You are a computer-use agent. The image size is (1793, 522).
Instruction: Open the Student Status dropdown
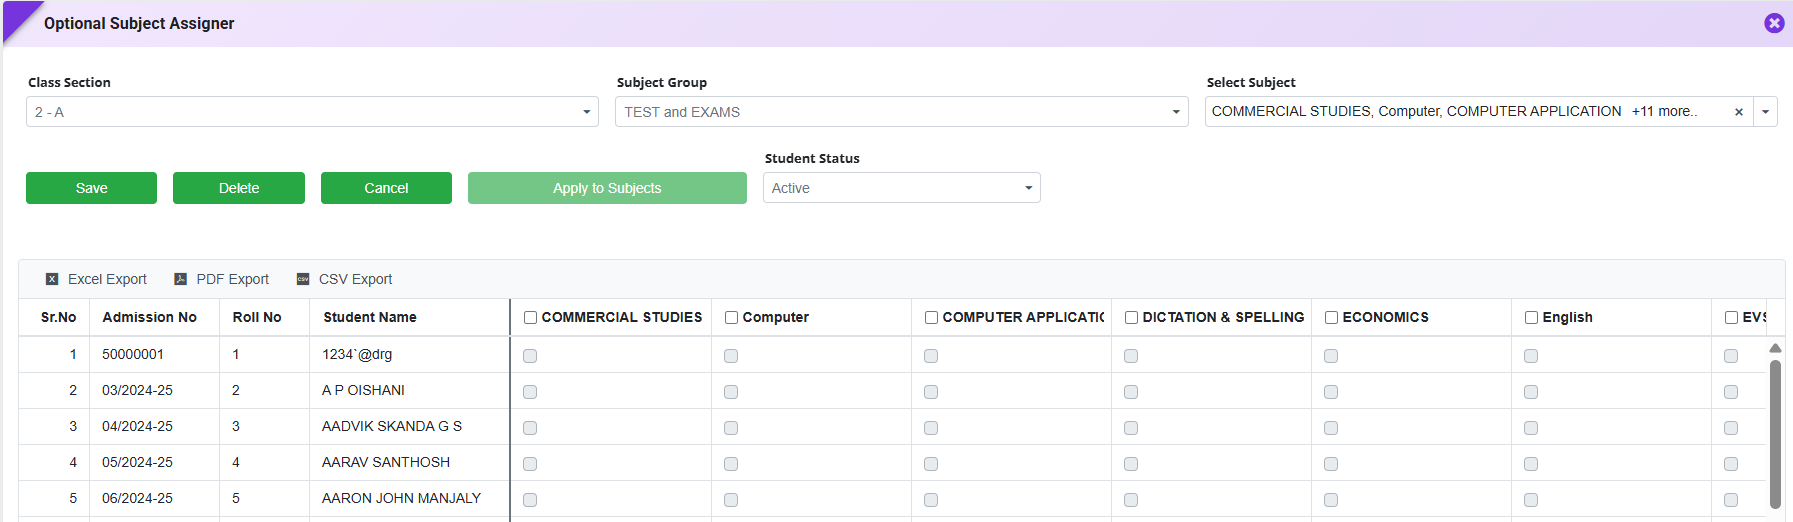click(x=901, y=188)
